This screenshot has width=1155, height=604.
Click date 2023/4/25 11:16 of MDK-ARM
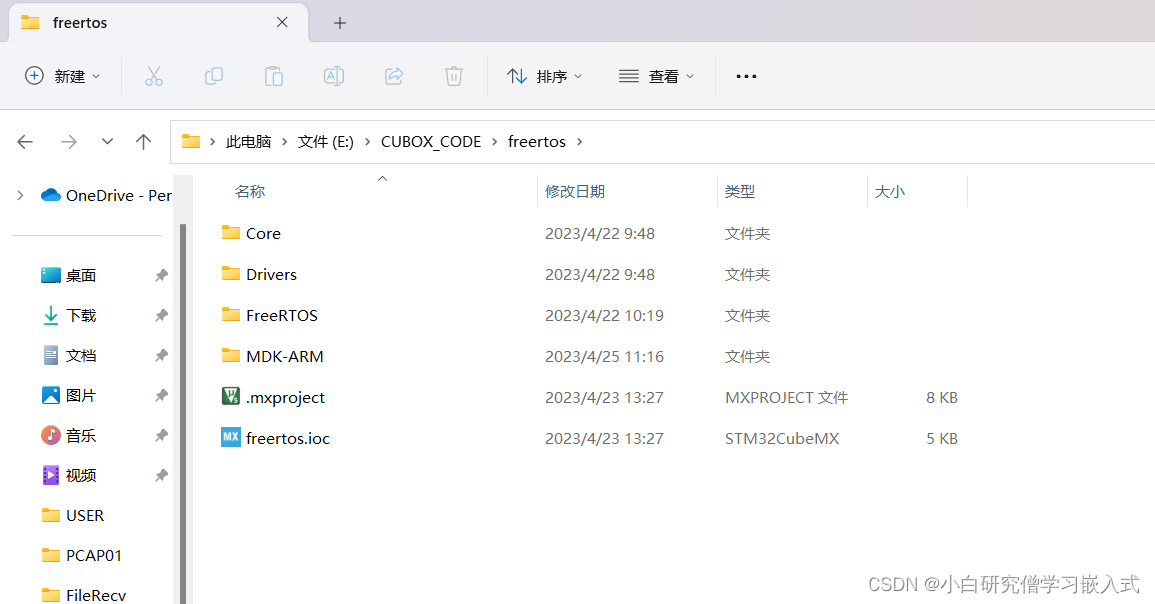coord(604,357)
